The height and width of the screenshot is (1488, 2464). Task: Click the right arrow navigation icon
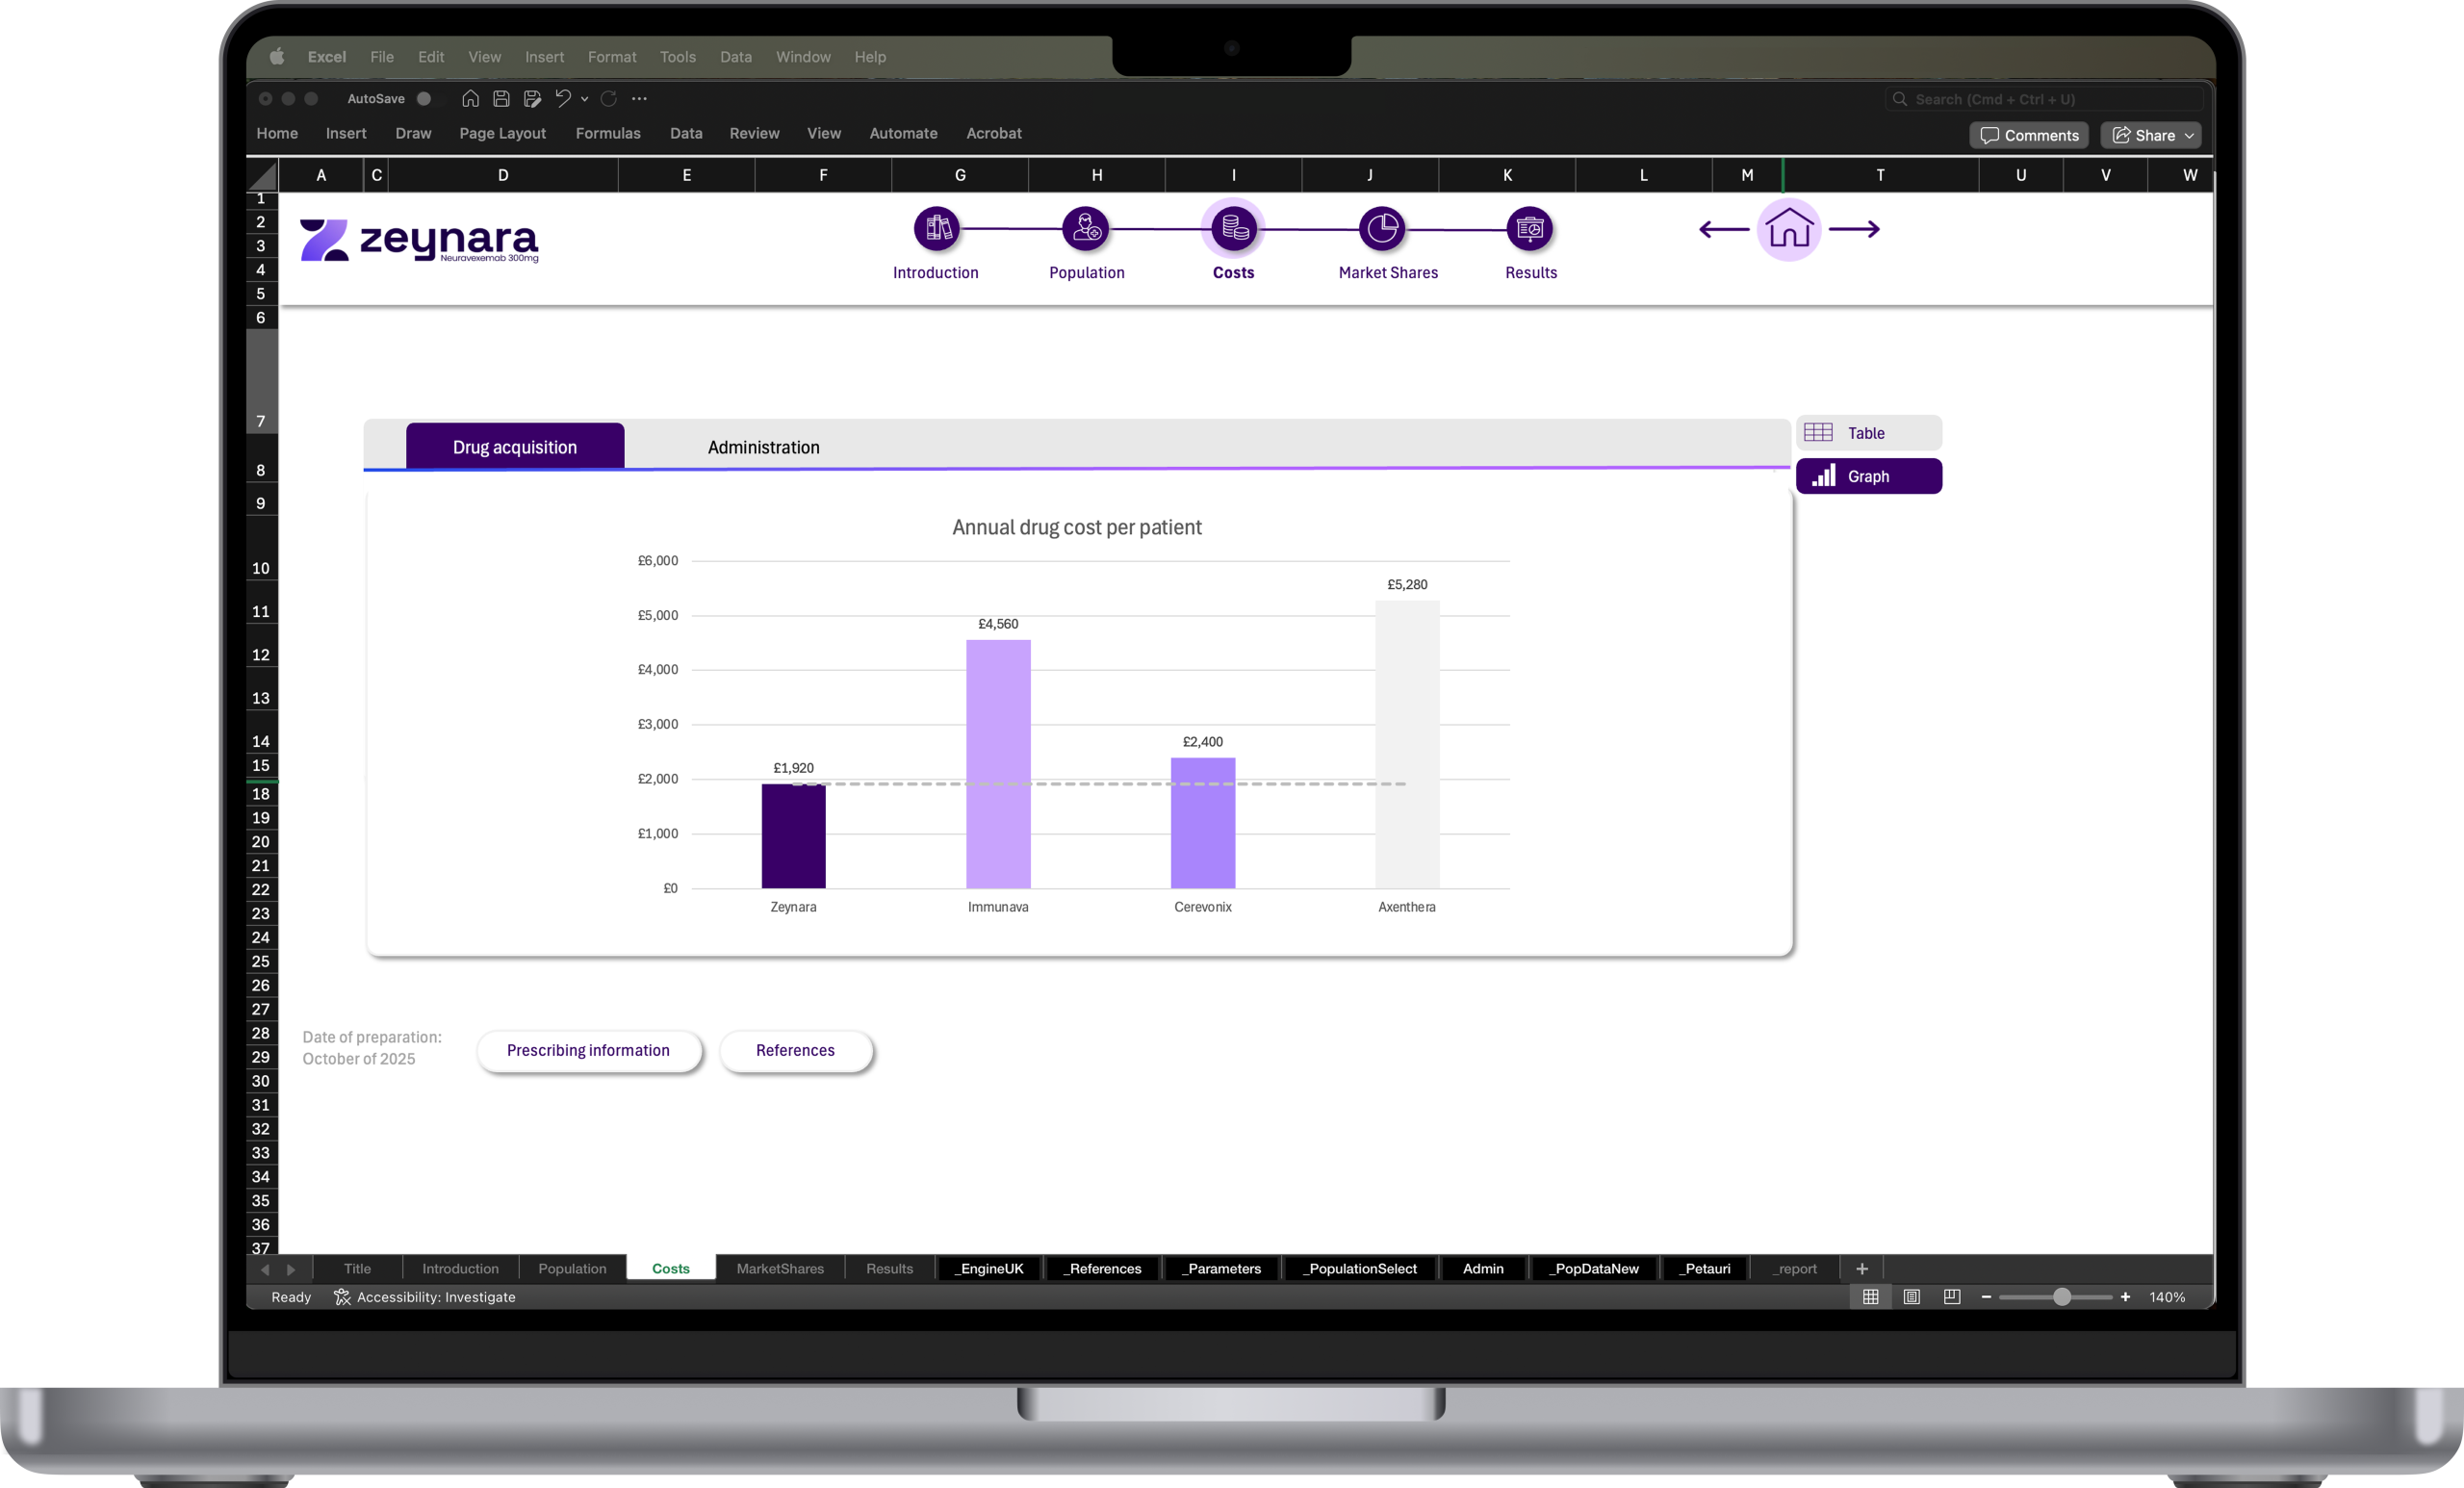point(1854,230)
